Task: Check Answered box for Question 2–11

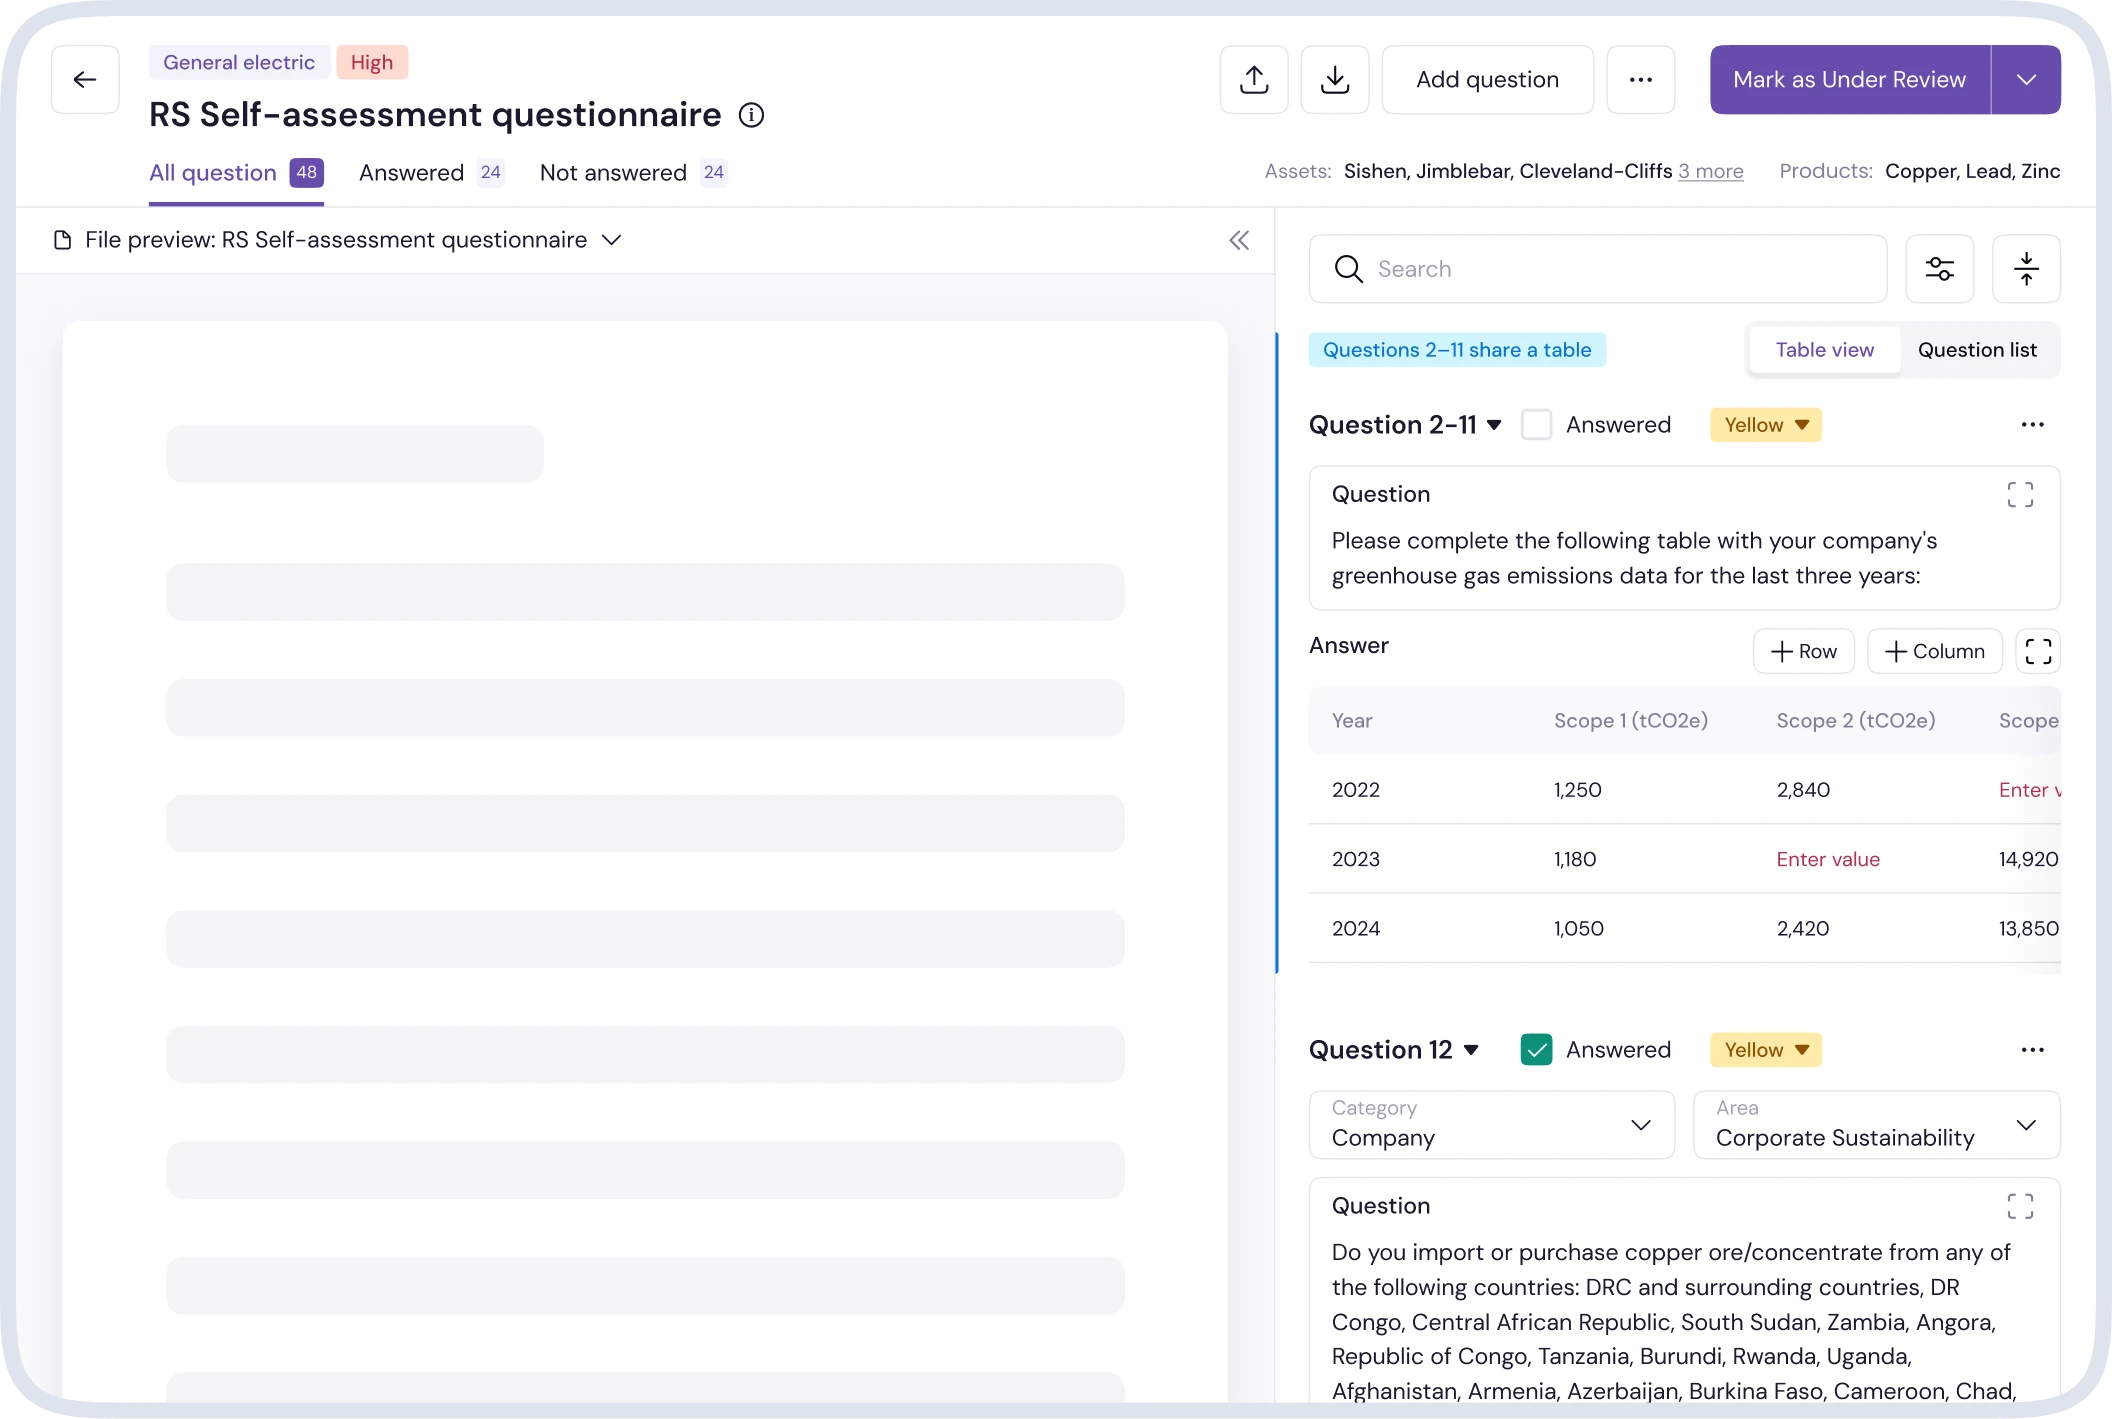Action: point(1536,425)
